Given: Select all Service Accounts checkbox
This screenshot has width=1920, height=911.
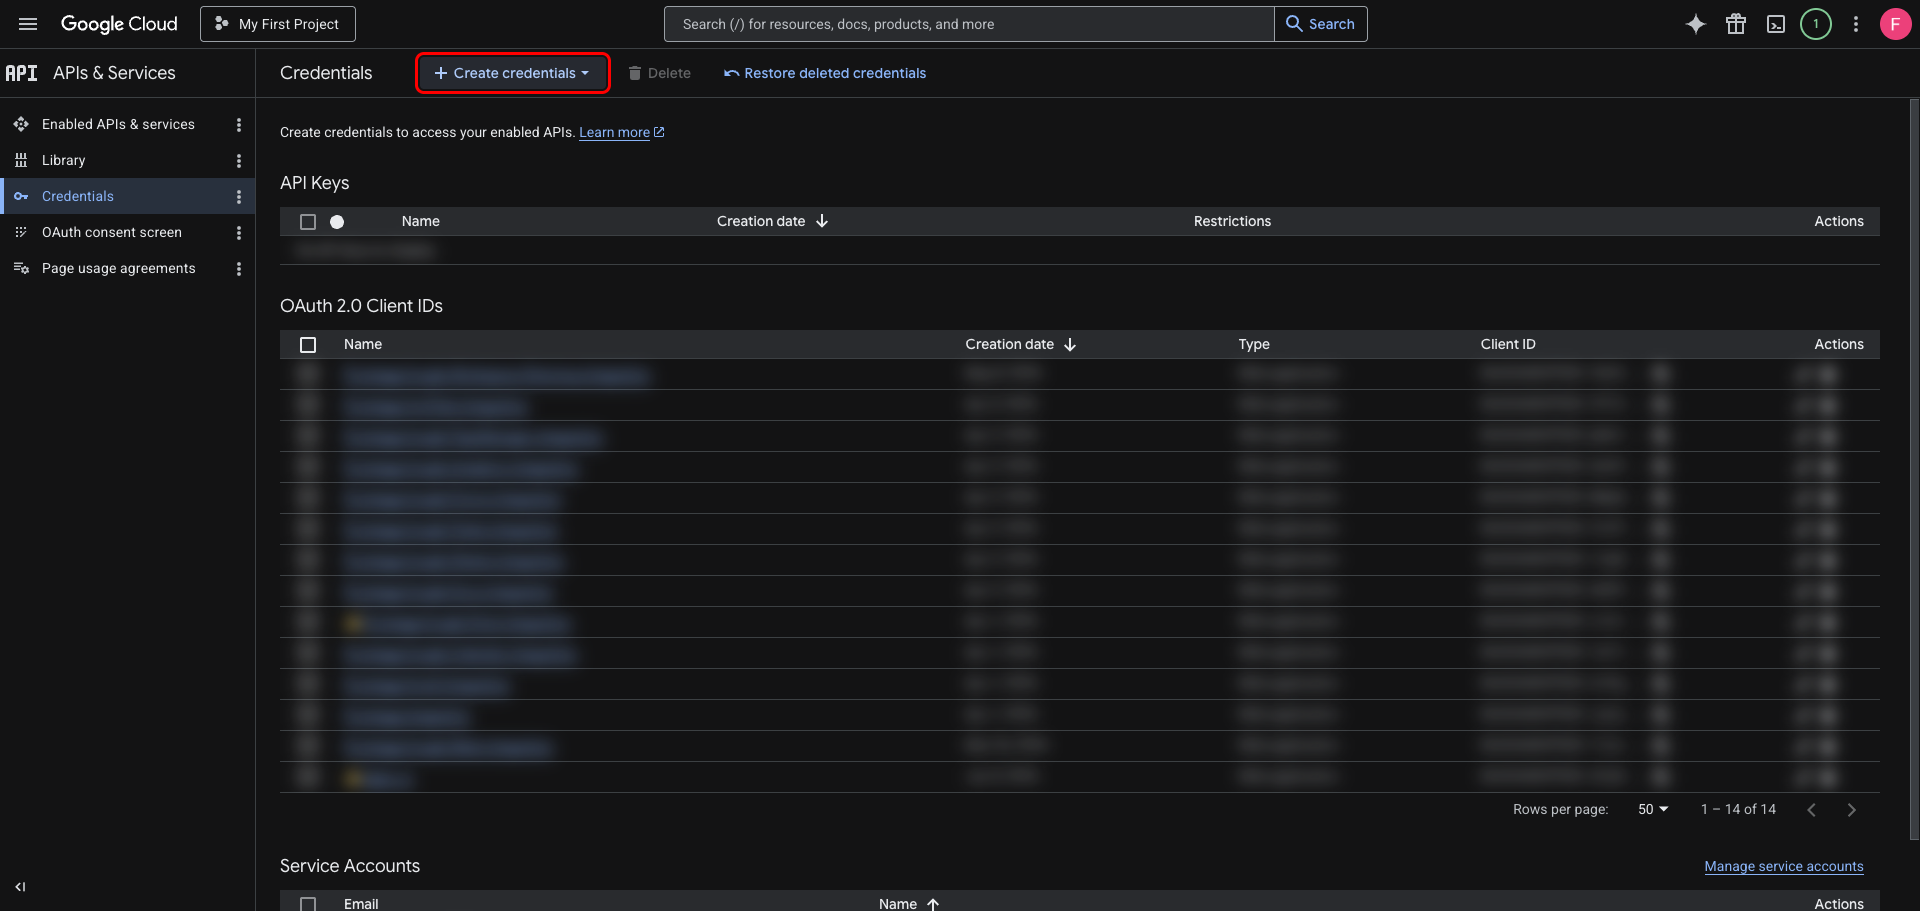Looking at the screenshot, I should 308,904.
